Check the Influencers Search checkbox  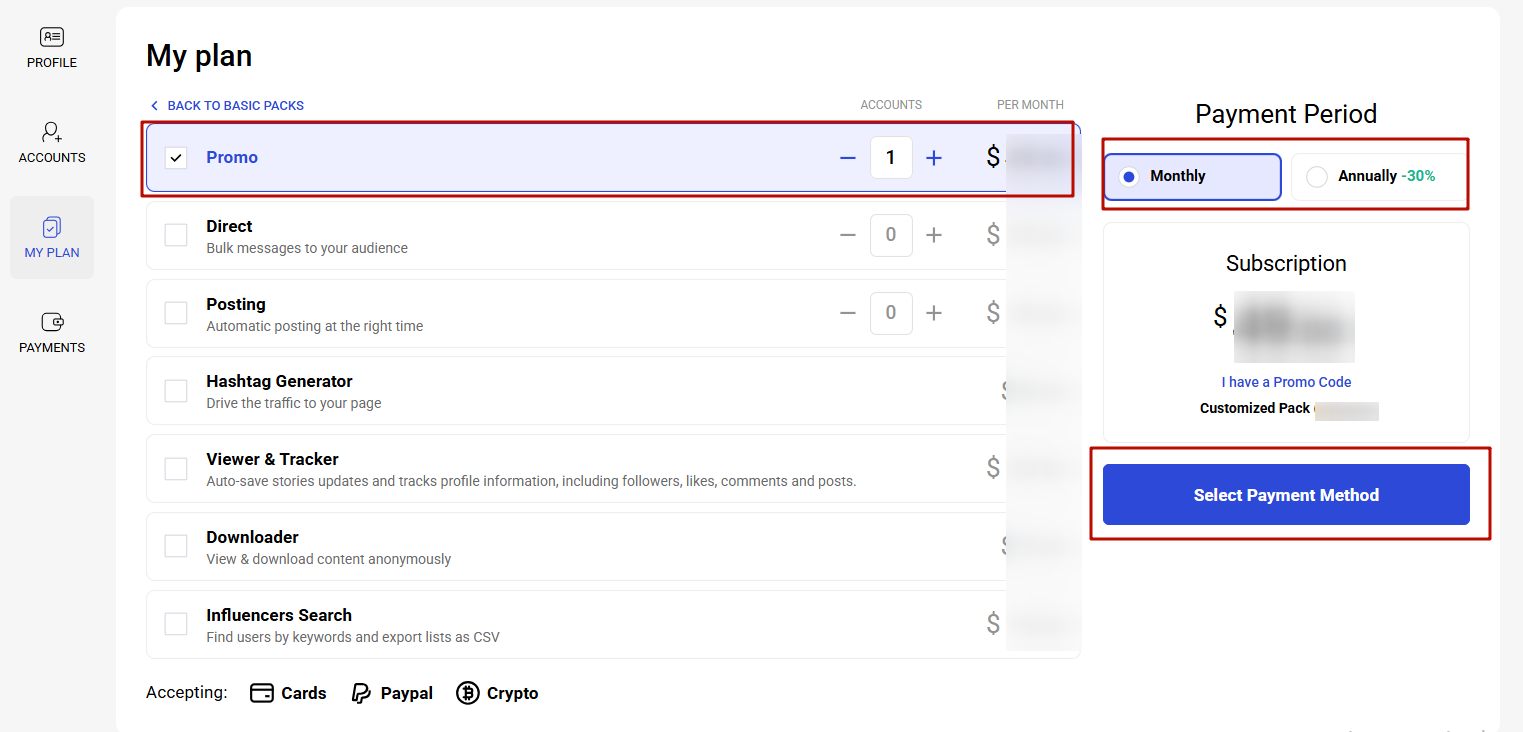point(176,624)
